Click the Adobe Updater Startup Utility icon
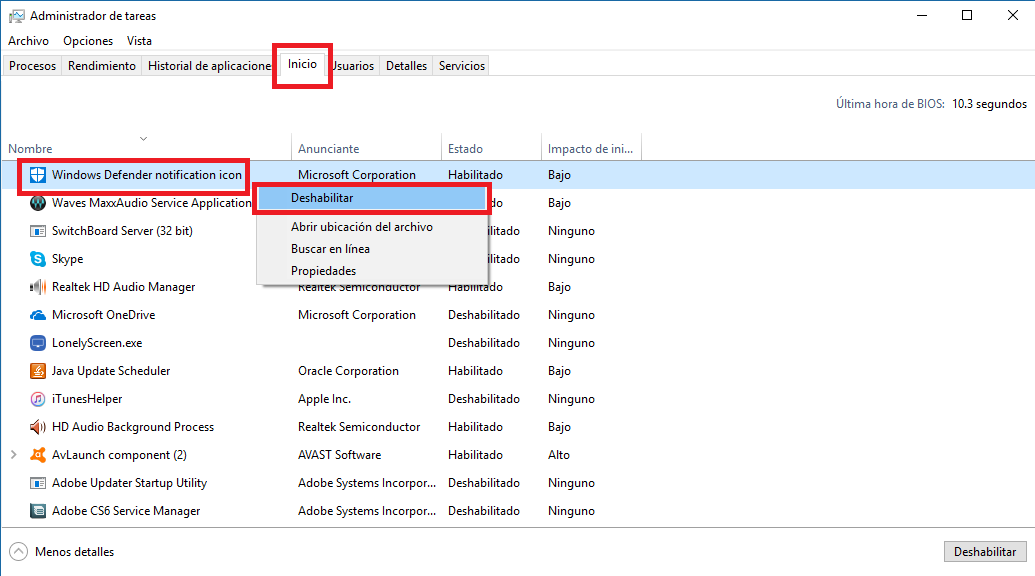This screenshot has height=576, width=1035. click(38, 483)
